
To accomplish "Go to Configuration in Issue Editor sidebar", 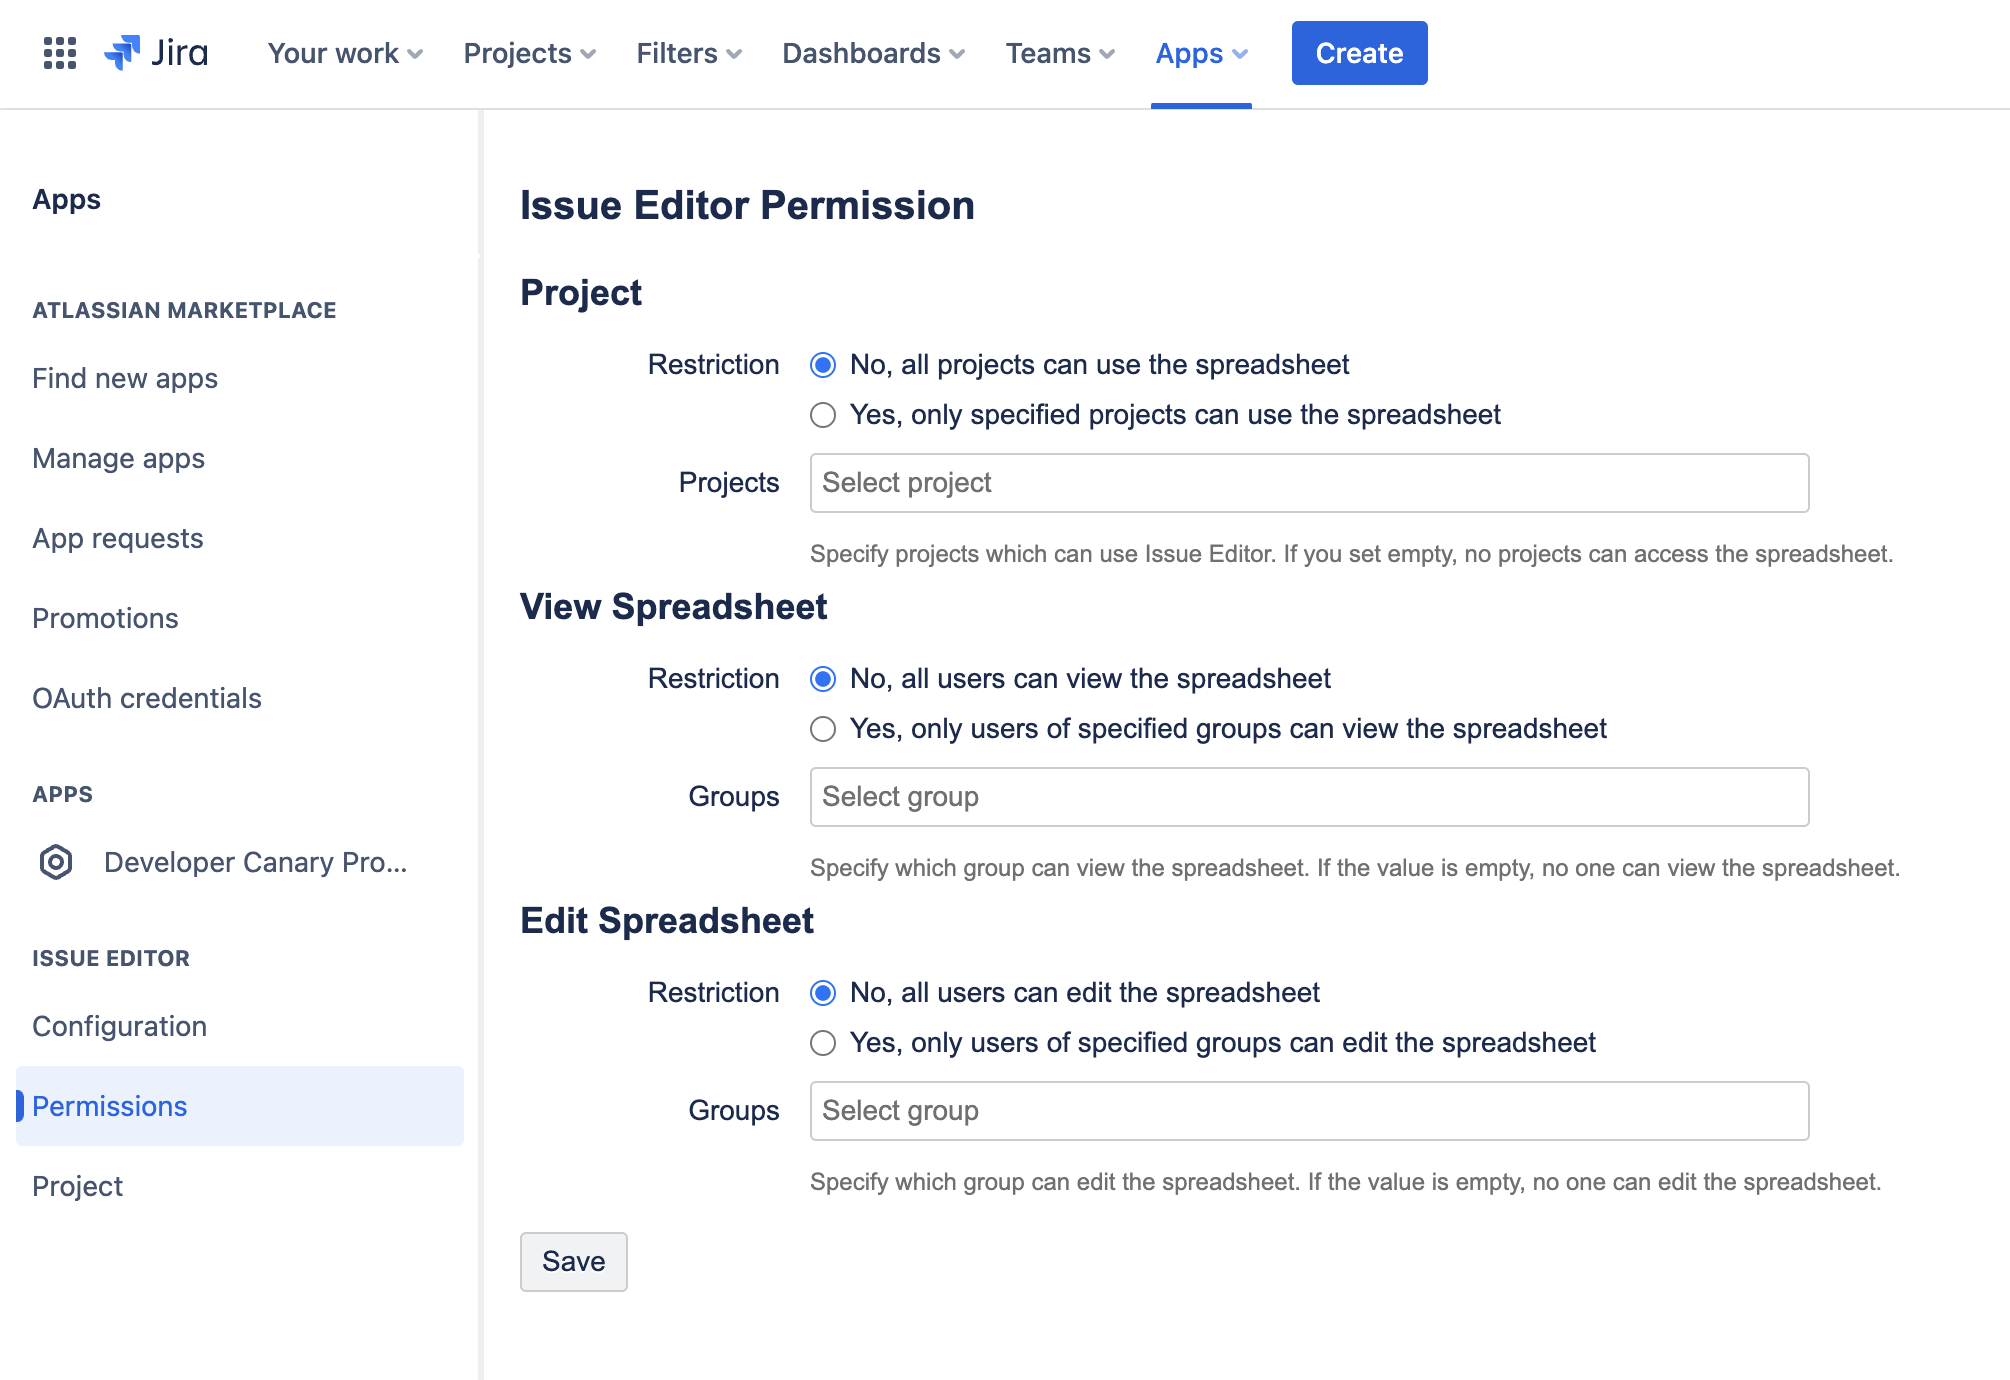I will pos(120,1026).
